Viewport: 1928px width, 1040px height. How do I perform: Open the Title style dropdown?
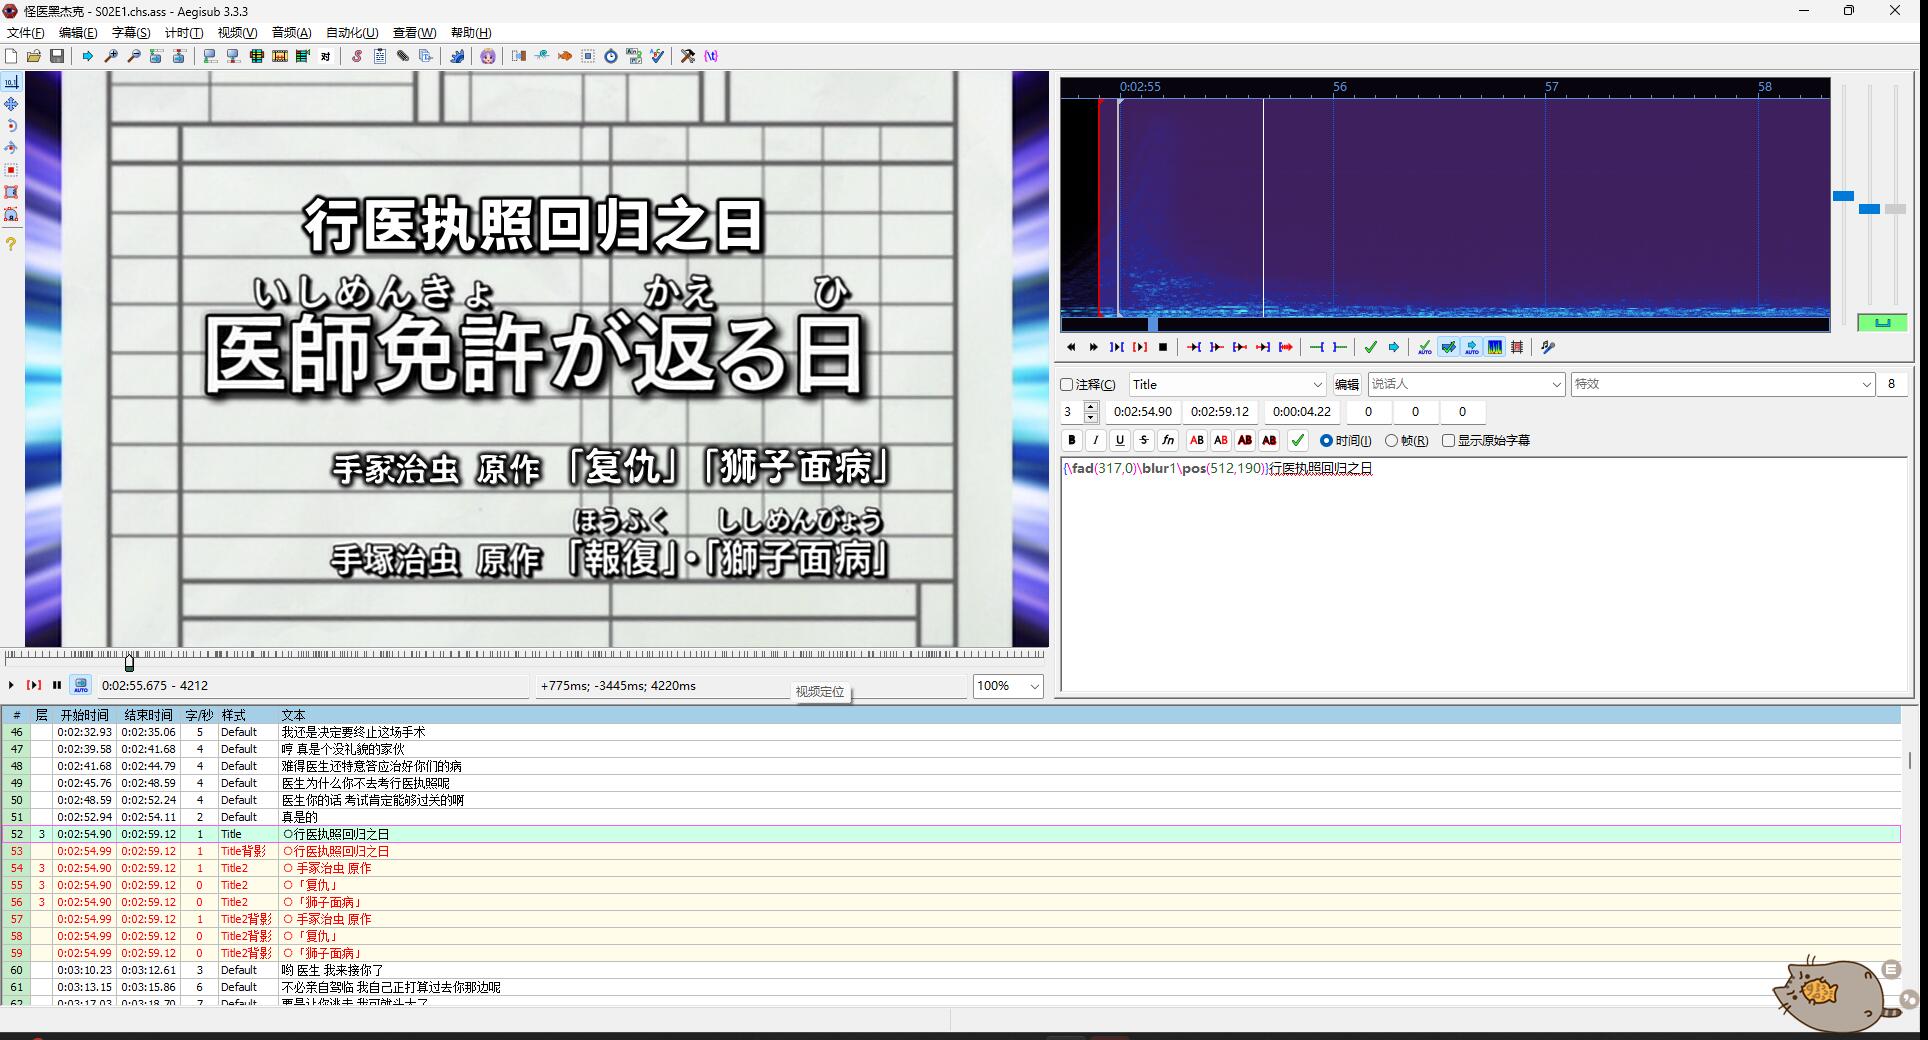point(1227,385)
